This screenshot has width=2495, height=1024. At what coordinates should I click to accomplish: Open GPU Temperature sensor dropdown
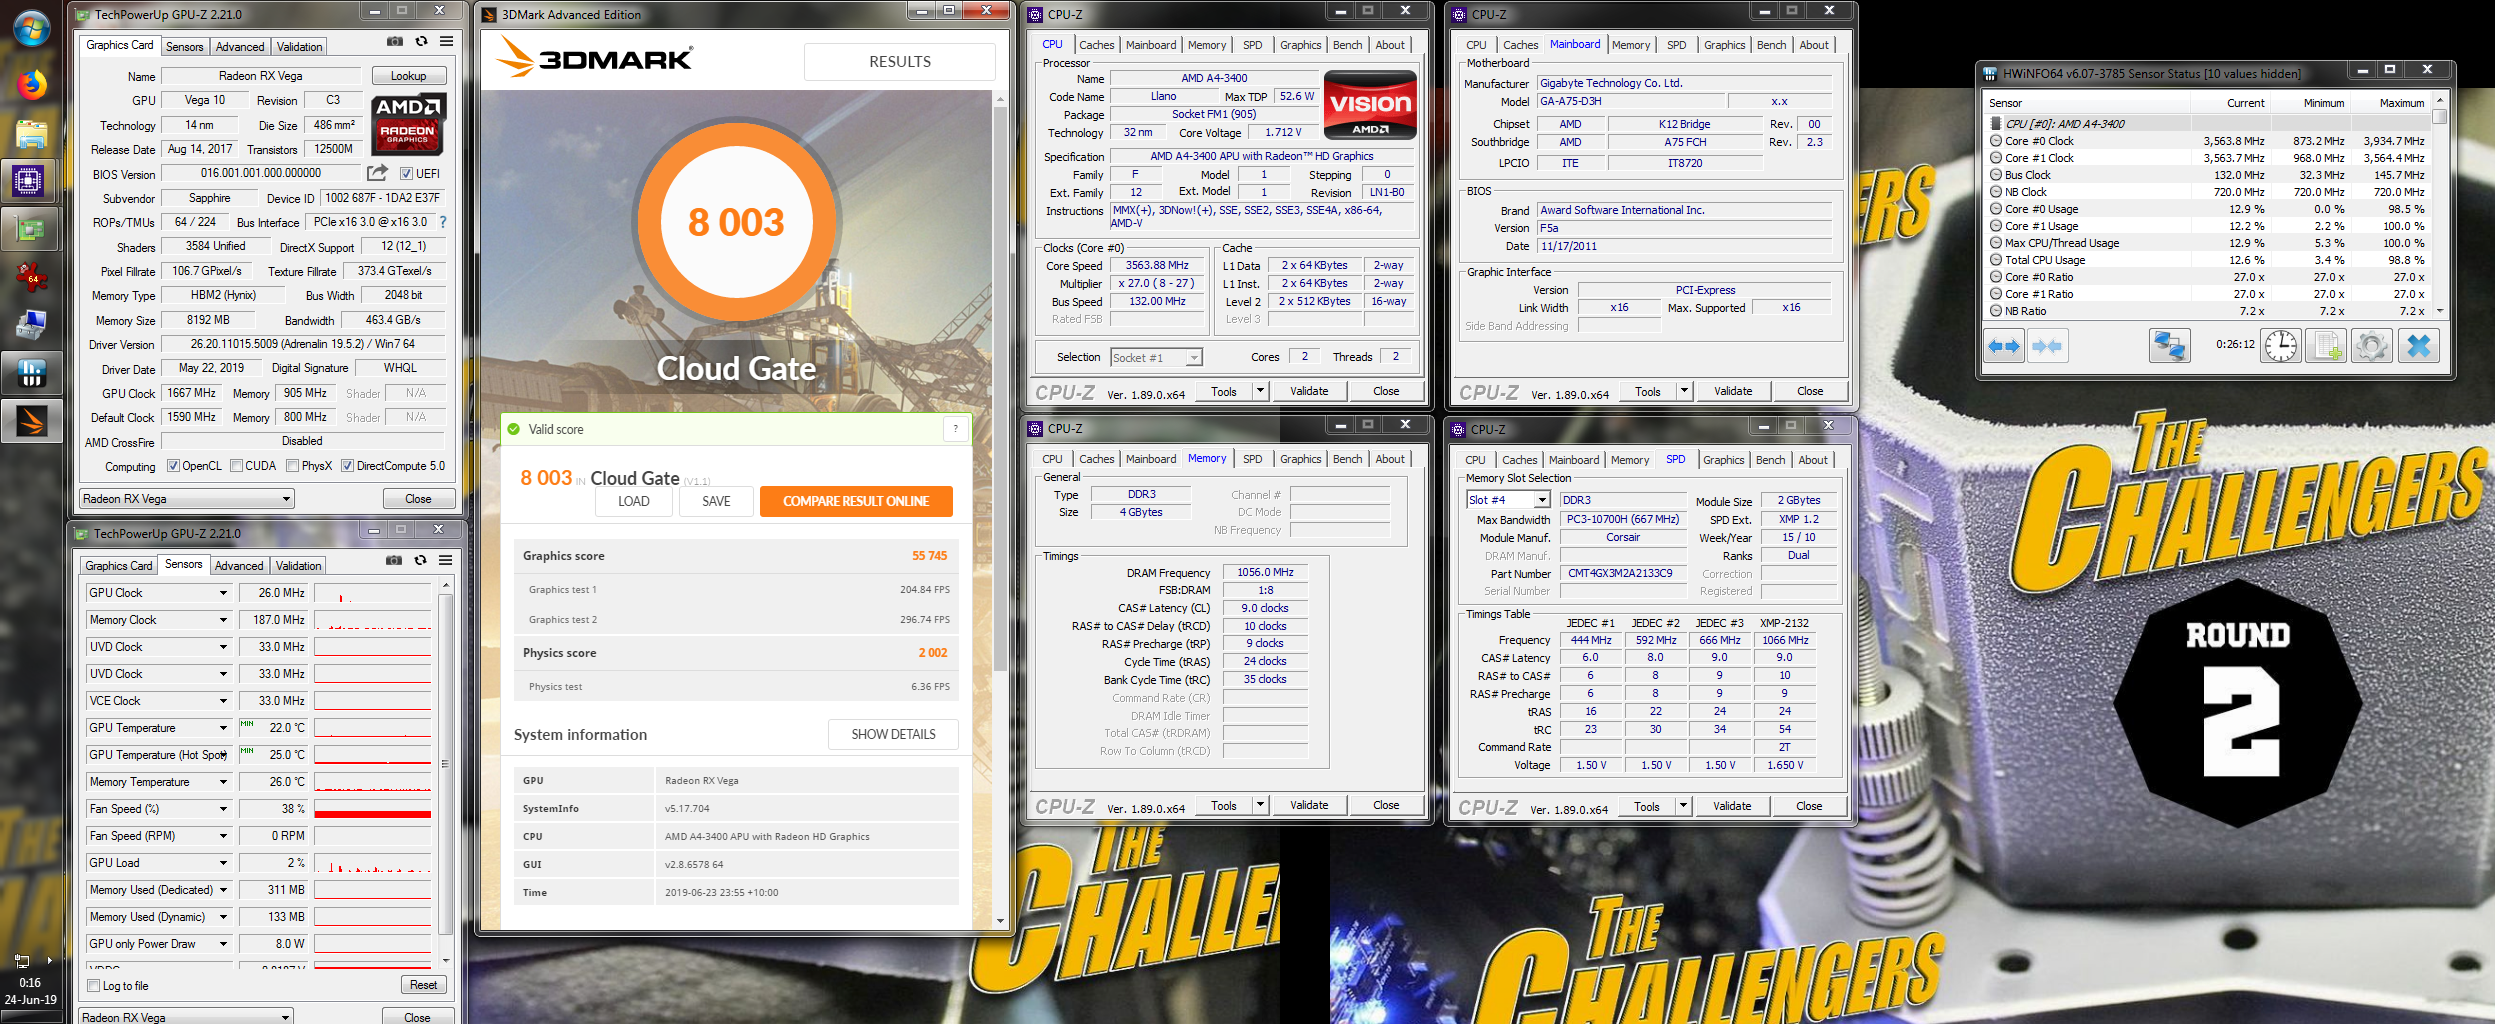[223, 728]
